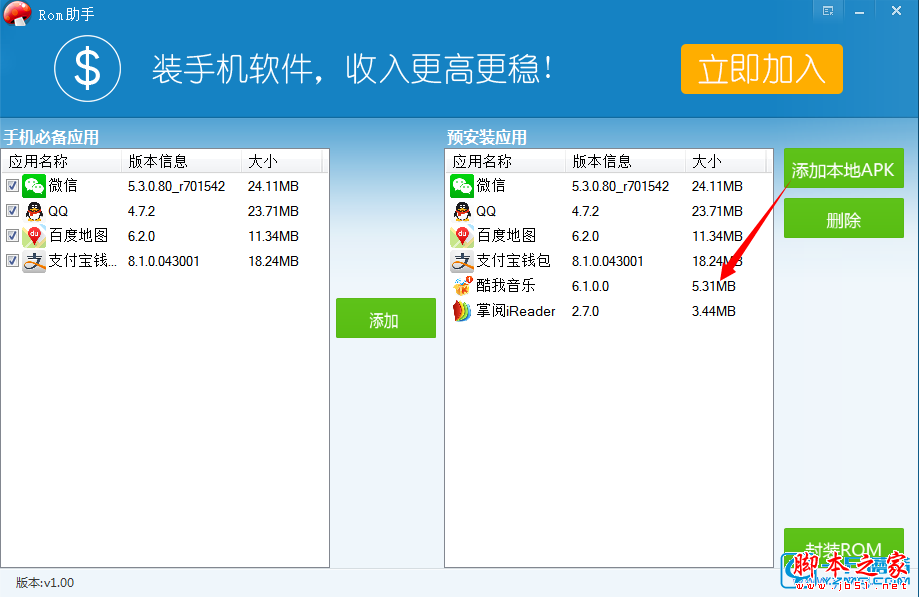Click size 24.11MB in the left list
Viewport: 919px width, 597px height.
point(273,186)
